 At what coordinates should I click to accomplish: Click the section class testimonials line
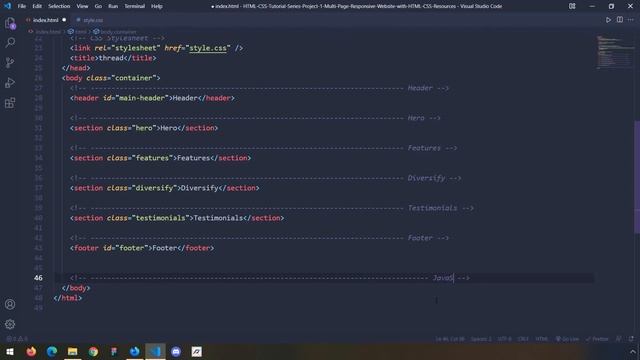[177, 218]
